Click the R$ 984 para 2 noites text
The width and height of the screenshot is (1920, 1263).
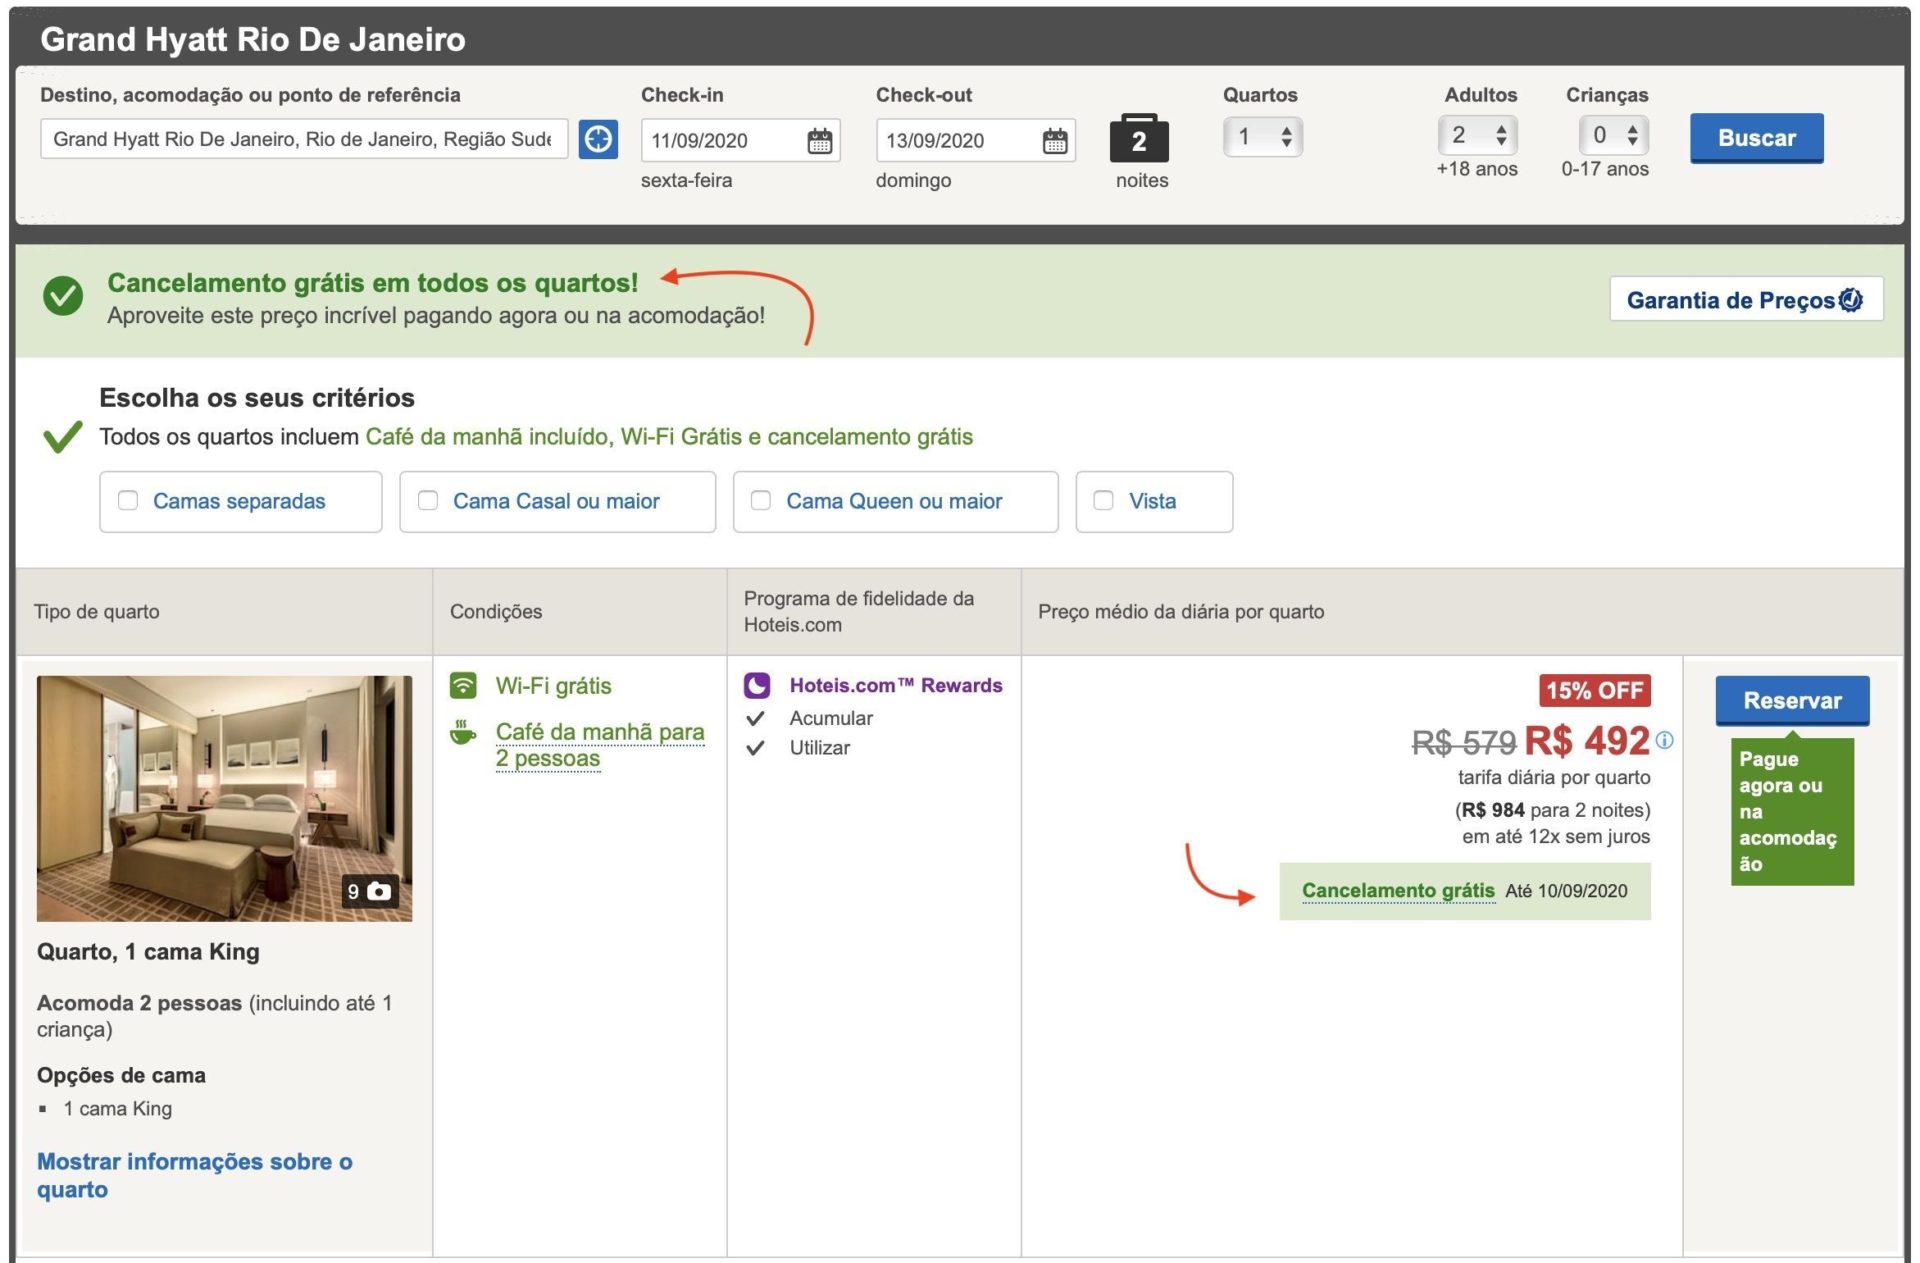tap(1553, 810)
